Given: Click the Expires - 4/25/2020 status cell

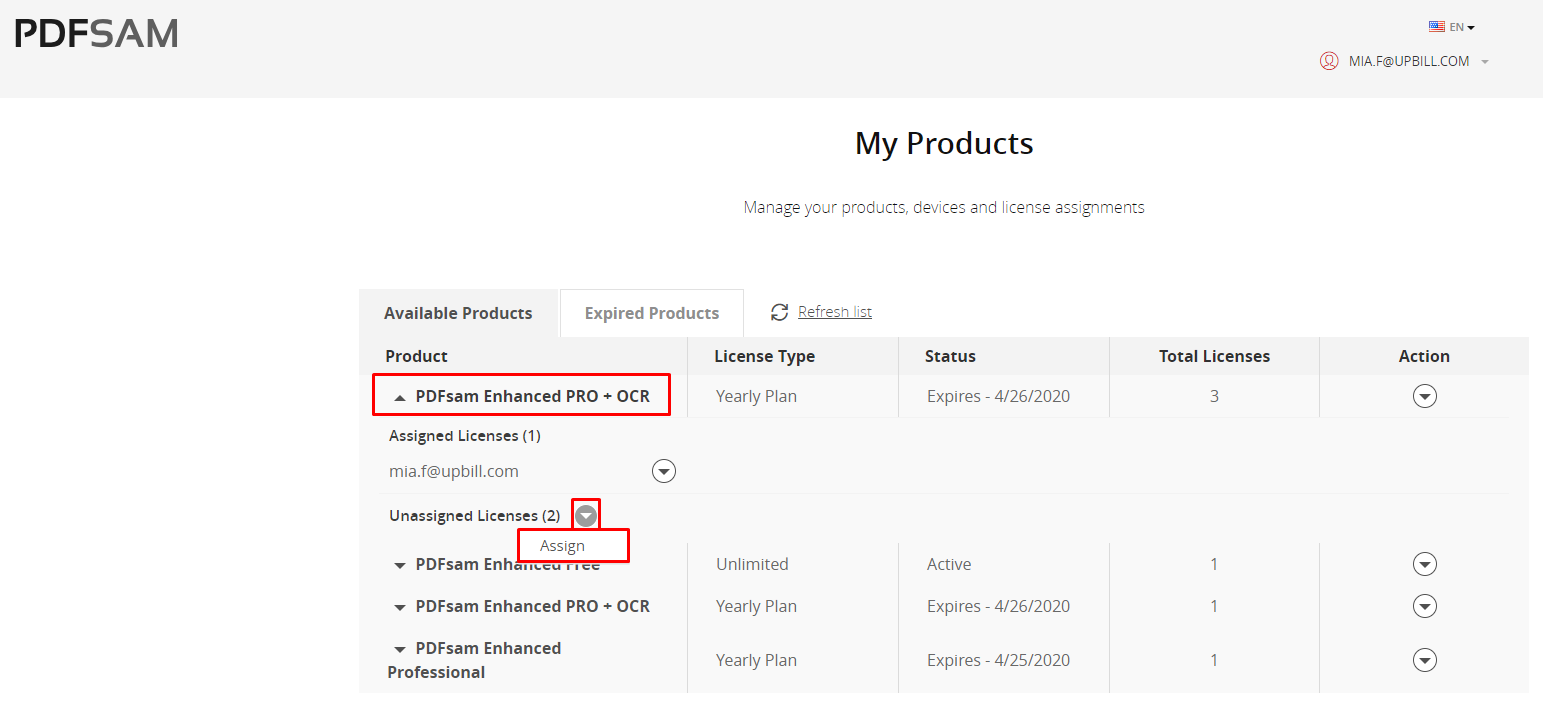Looking at the screenshot, I should point(998,660).
